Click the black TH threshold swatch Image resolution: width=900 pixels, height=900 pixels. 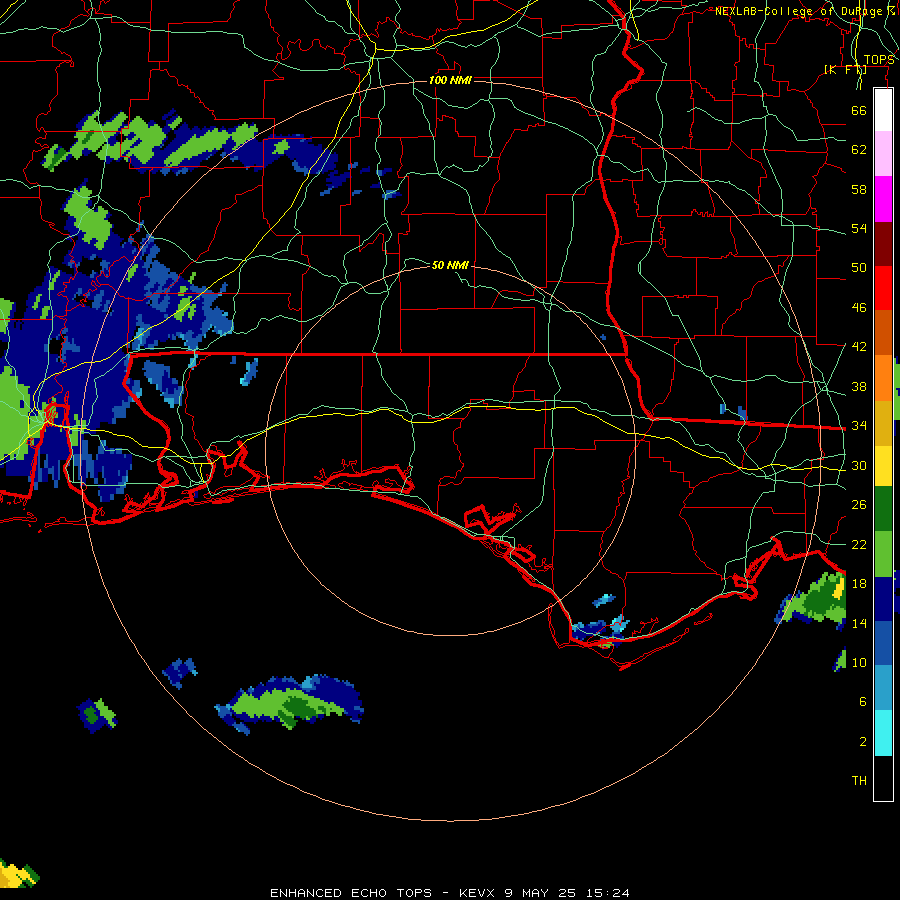tap(883, 778)
